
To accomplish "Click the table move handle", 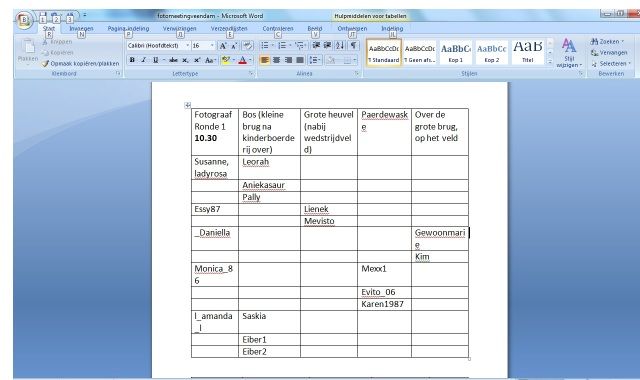I will click(x=187, y=105).
